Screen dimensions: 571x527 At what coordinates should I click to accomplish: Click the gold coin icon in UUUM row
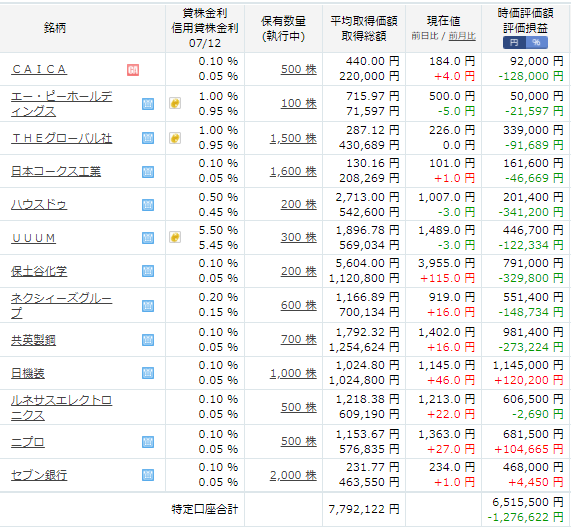(175, 237)
